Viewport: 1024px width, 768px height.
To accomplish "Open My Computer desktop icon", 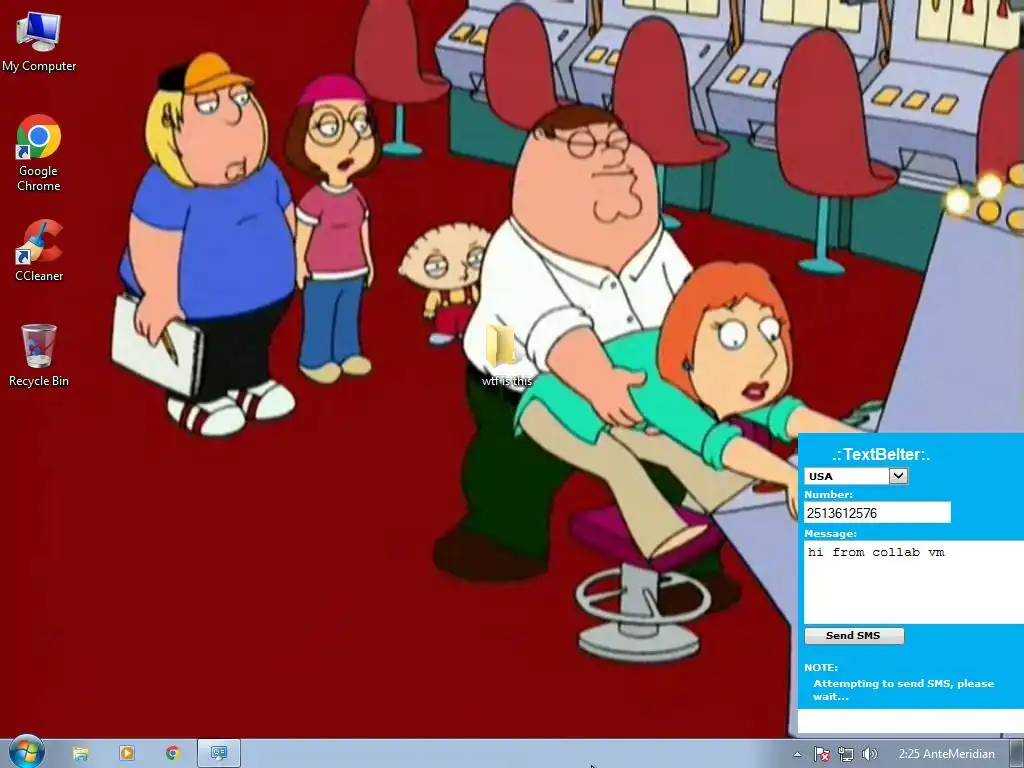I will click(x=39, y=42).
